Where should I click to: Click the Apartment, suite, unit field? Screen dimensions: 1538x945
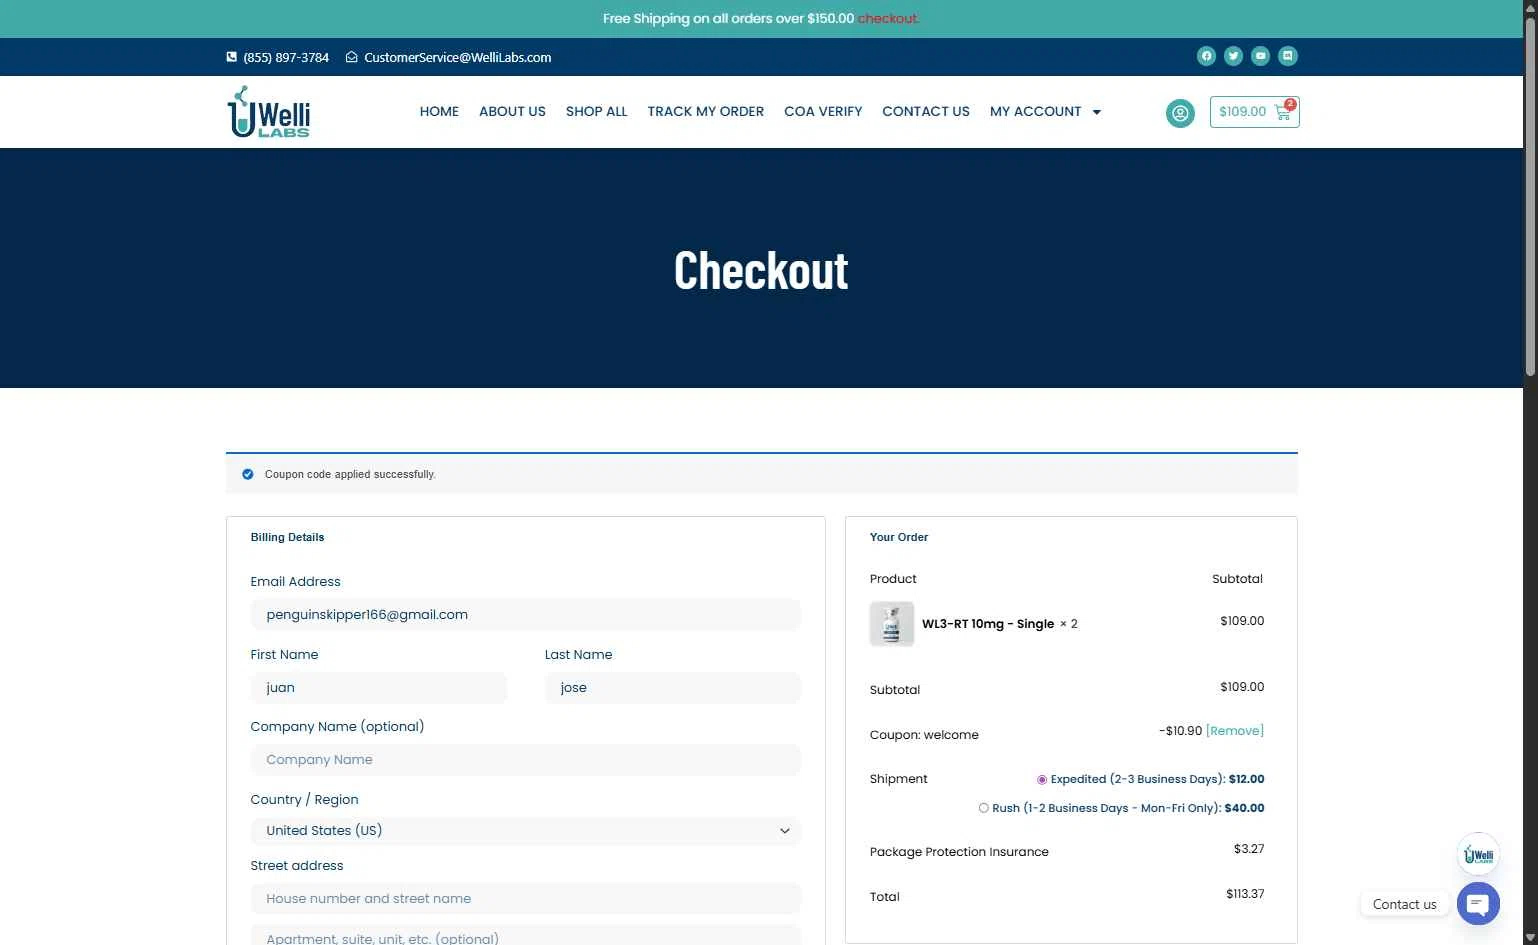point(526,936)
